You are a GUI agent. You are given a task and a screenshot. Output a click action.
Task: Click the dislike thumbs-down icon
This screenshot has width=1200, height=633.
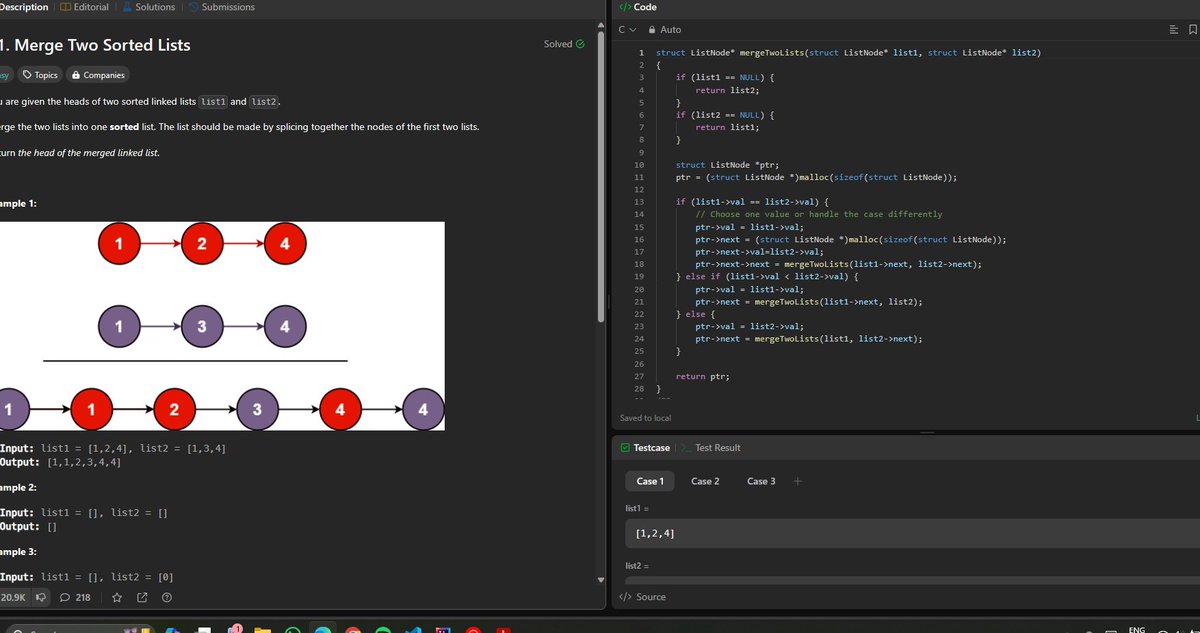[x=41, y=598]
